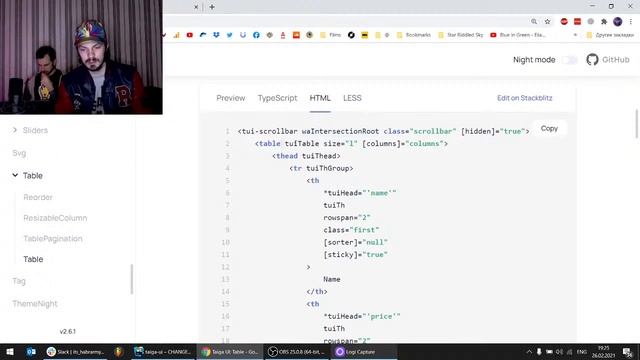Image resolution: width=640 pixels, height=360 pixels.
Task: Click the page vertical scrollbar thumb
Action: pos(637,124)
